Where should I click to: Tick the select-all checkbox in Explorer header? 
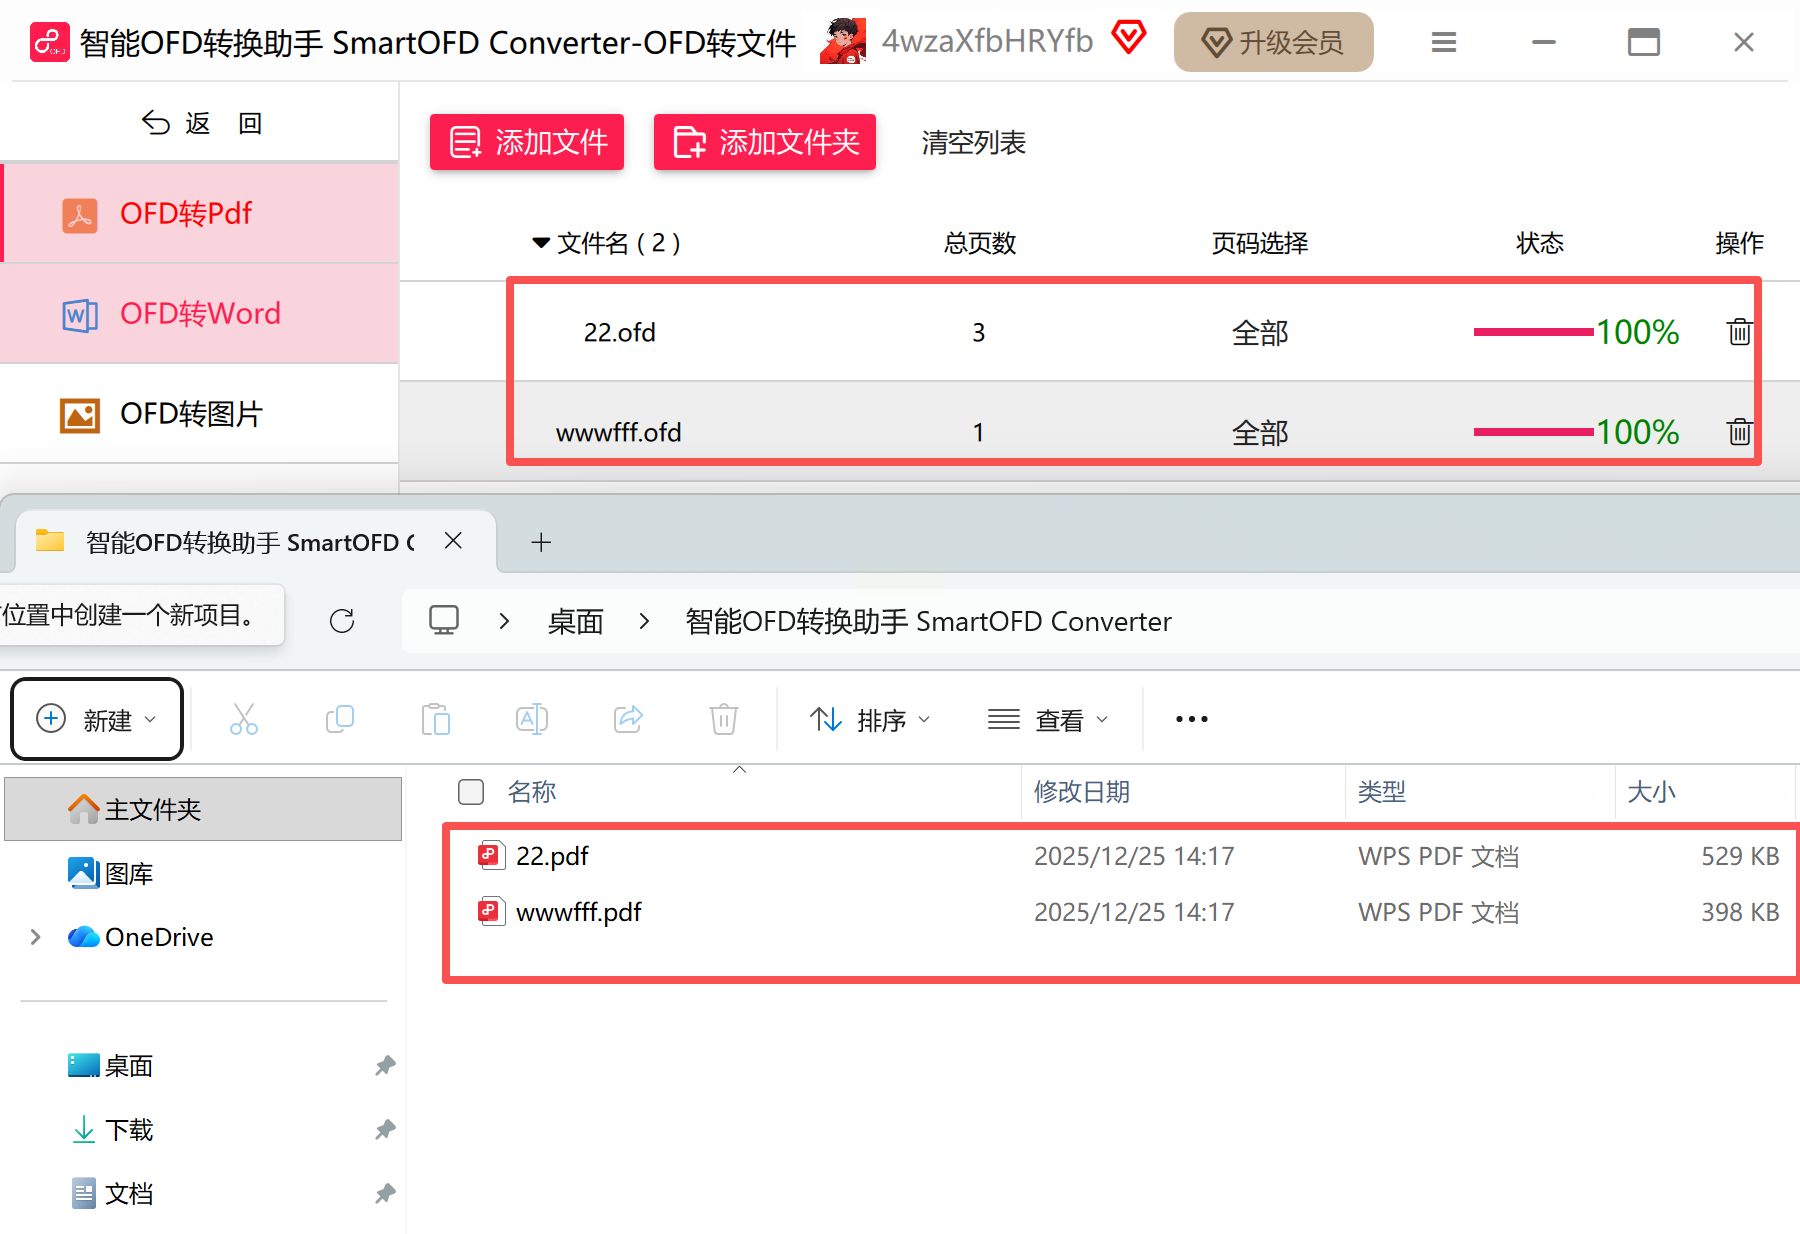click(x=471, y=792)
